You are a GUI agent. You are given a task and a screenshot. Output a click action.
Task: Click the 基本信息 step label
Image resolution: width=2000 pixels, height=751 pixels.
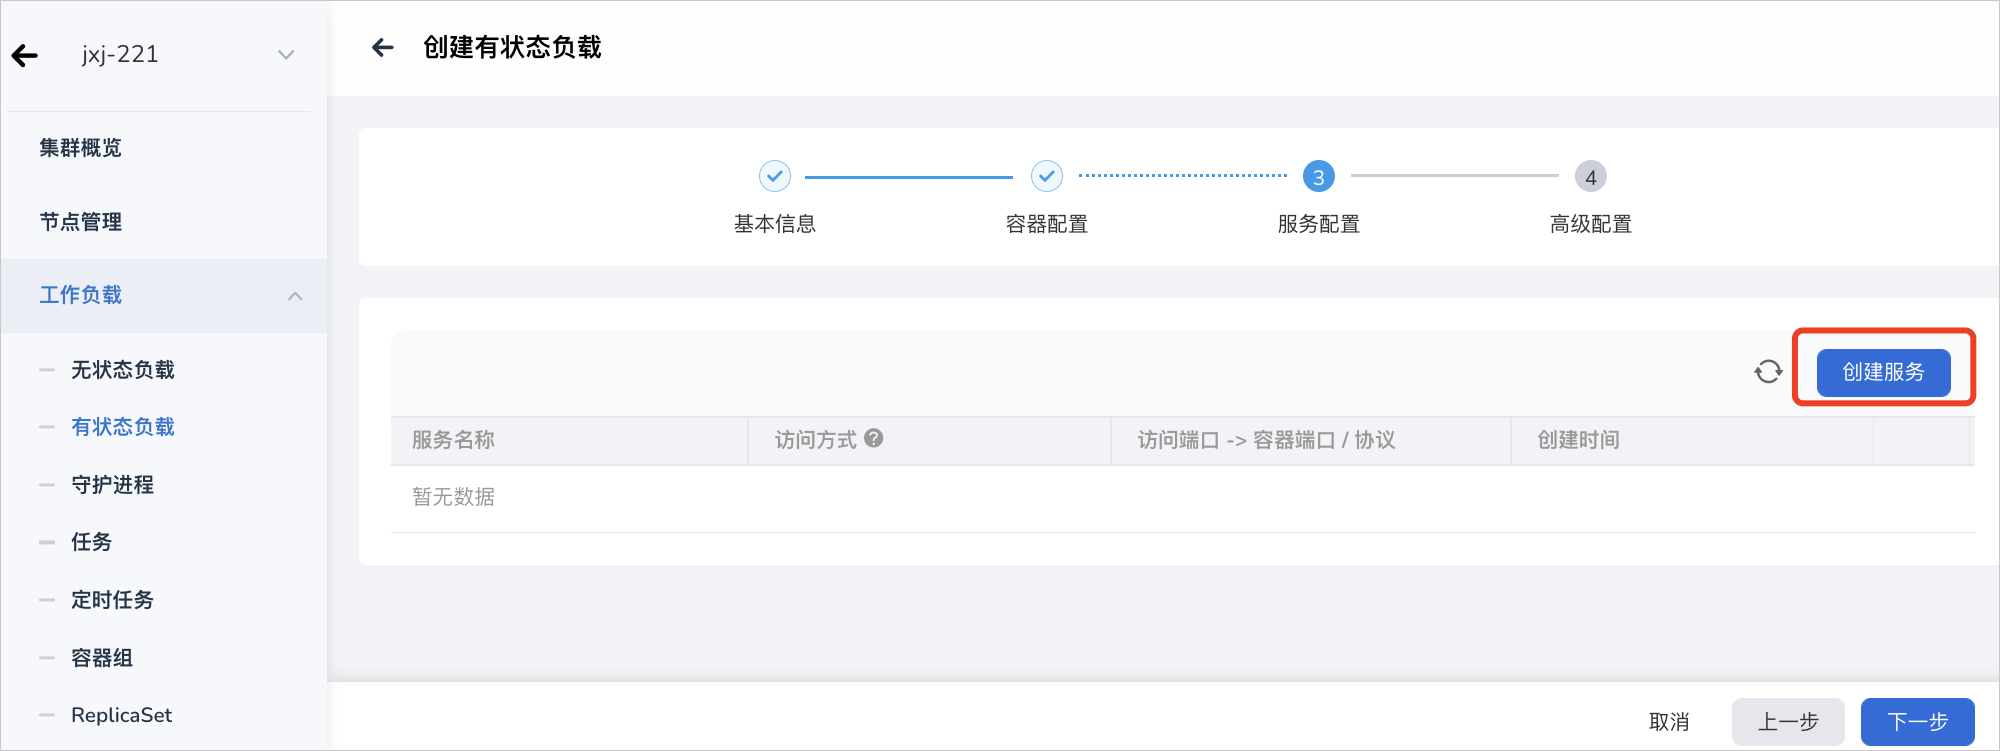tap(775, 224)
